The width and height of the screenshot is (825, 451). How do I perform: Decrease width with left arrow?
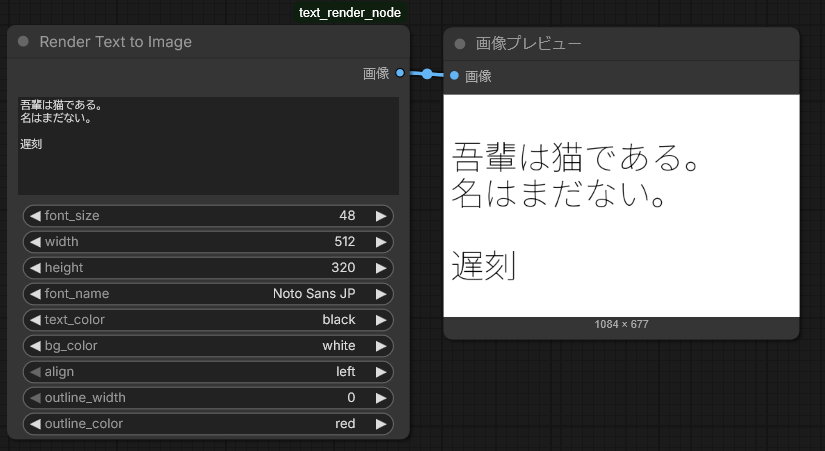[35, 242]
